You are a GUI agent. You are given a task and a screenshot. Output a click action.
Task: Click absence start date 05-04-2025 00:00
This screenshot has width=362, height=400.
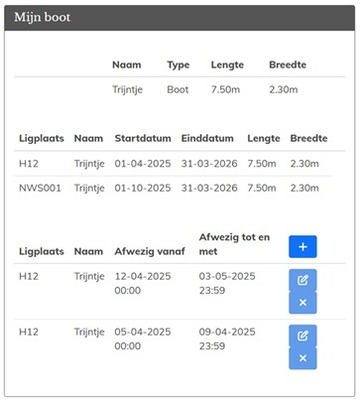[x=143, y=339]
